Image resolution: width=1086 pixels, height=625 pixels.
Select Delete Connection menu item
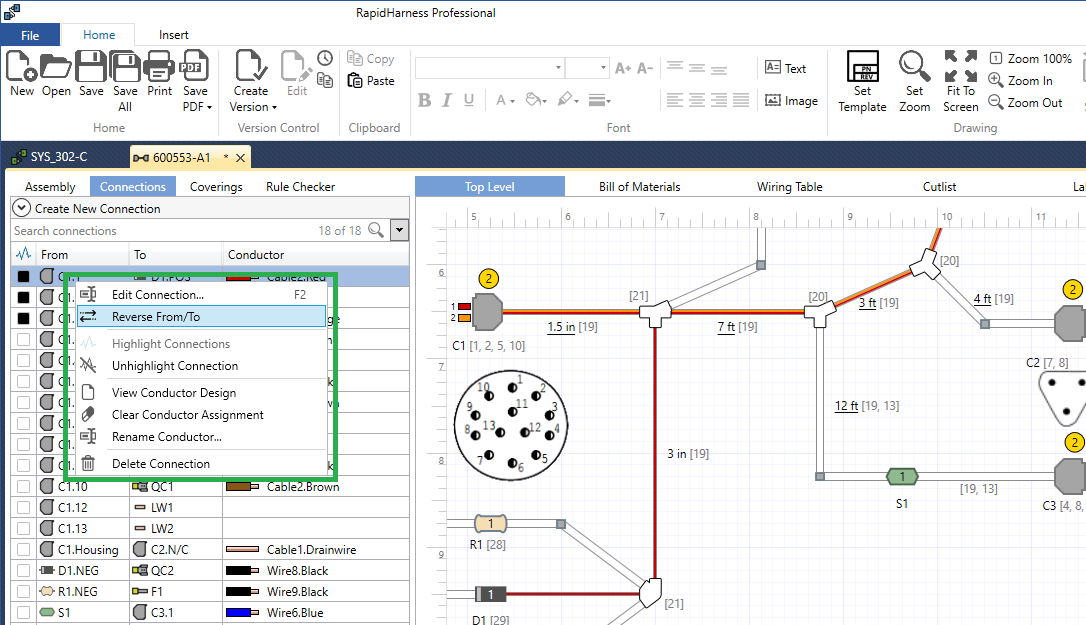[x=202, y=464]
